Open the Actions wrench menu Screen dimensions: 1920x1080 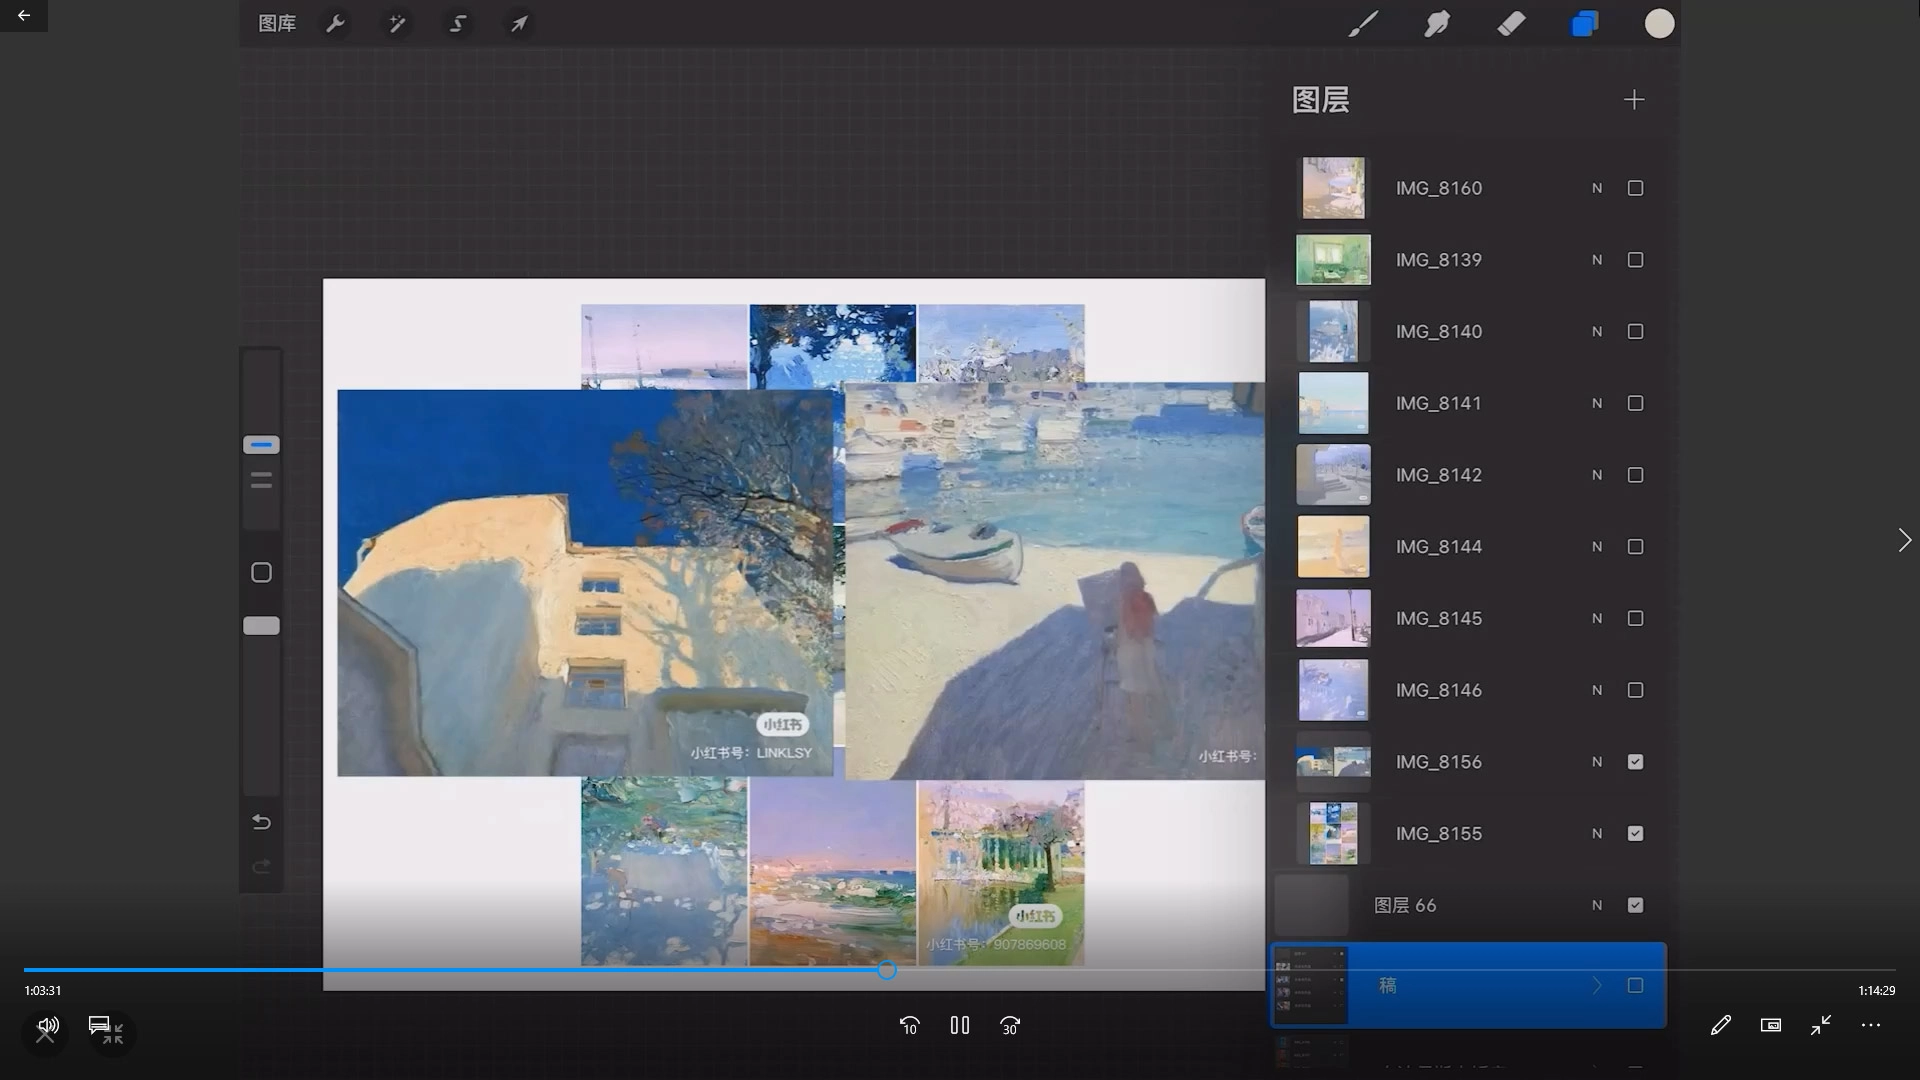[336, 23]
